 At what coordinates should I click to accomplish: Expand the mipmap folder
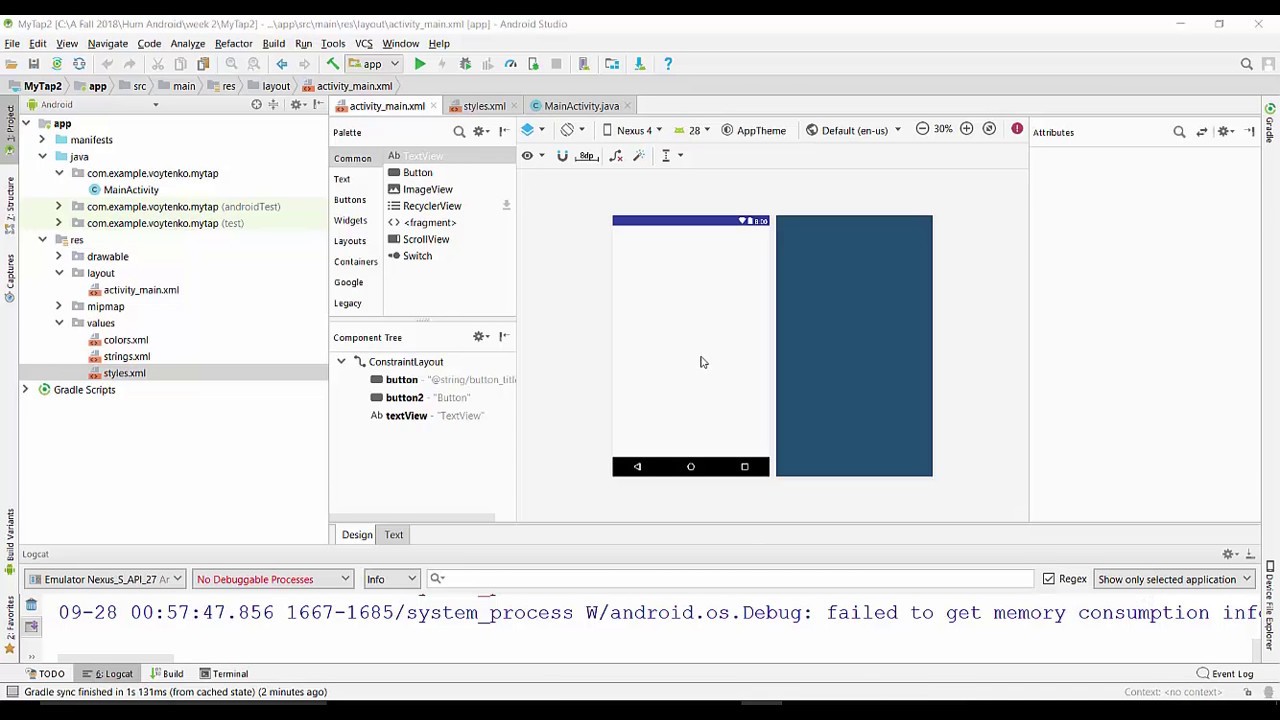pyautogui.click(x=58, y=306)
